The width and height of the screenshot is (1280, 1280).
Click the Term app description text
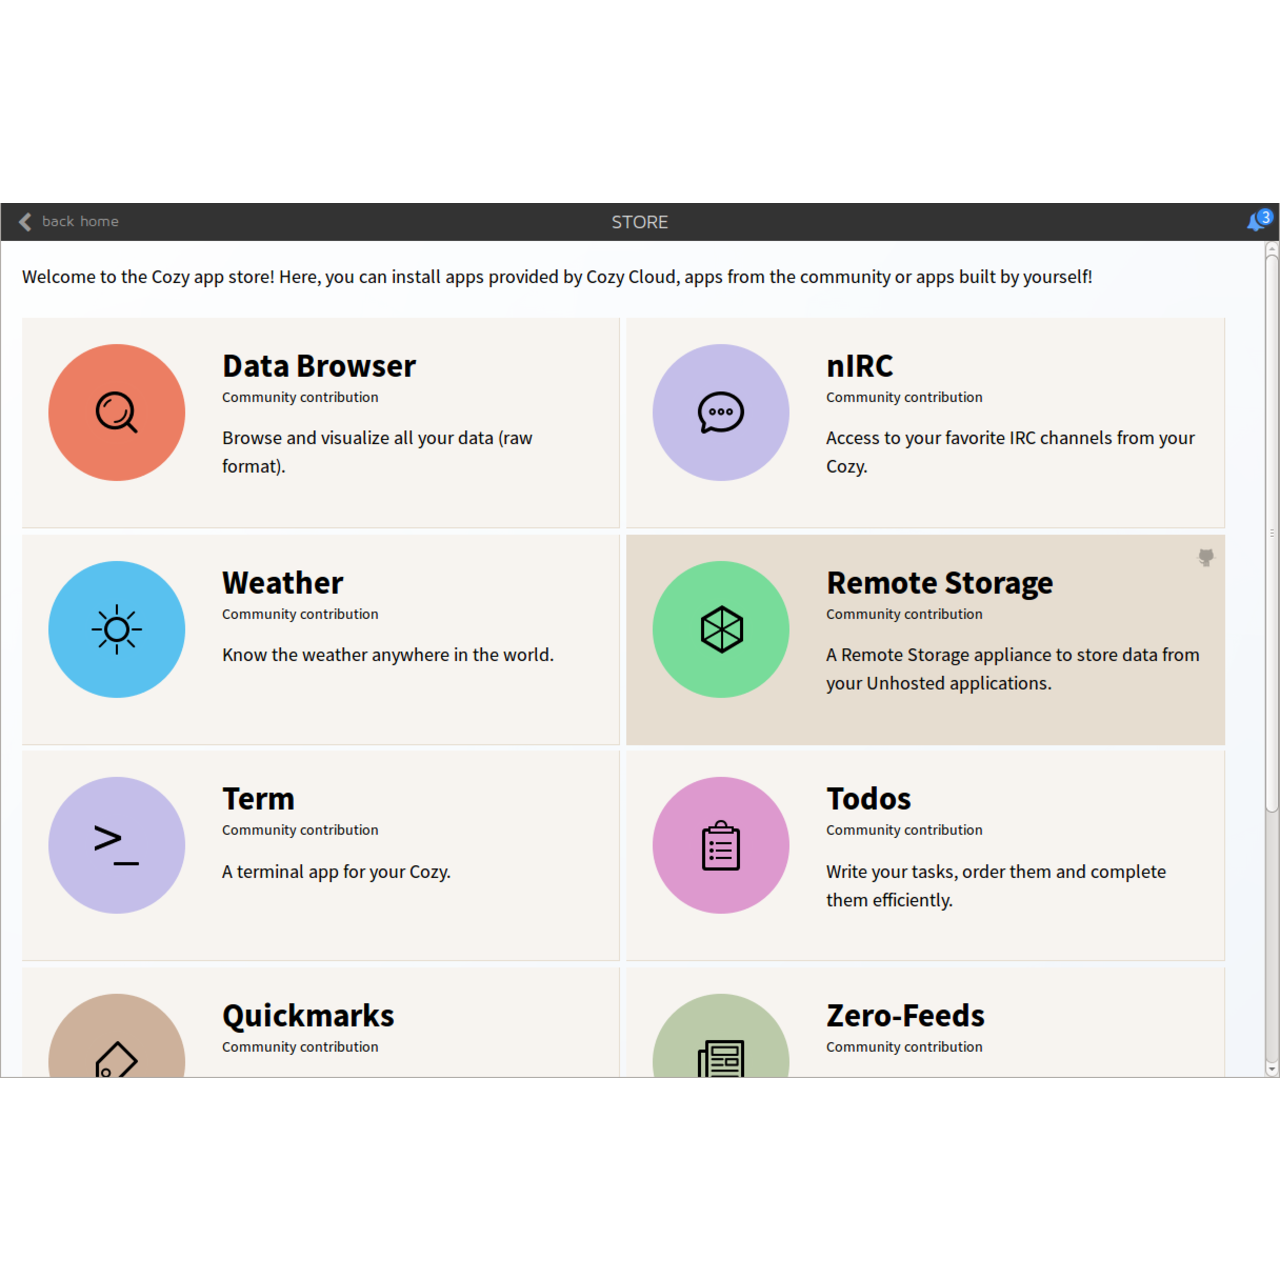pyautogui.click(x=336, y=872)
